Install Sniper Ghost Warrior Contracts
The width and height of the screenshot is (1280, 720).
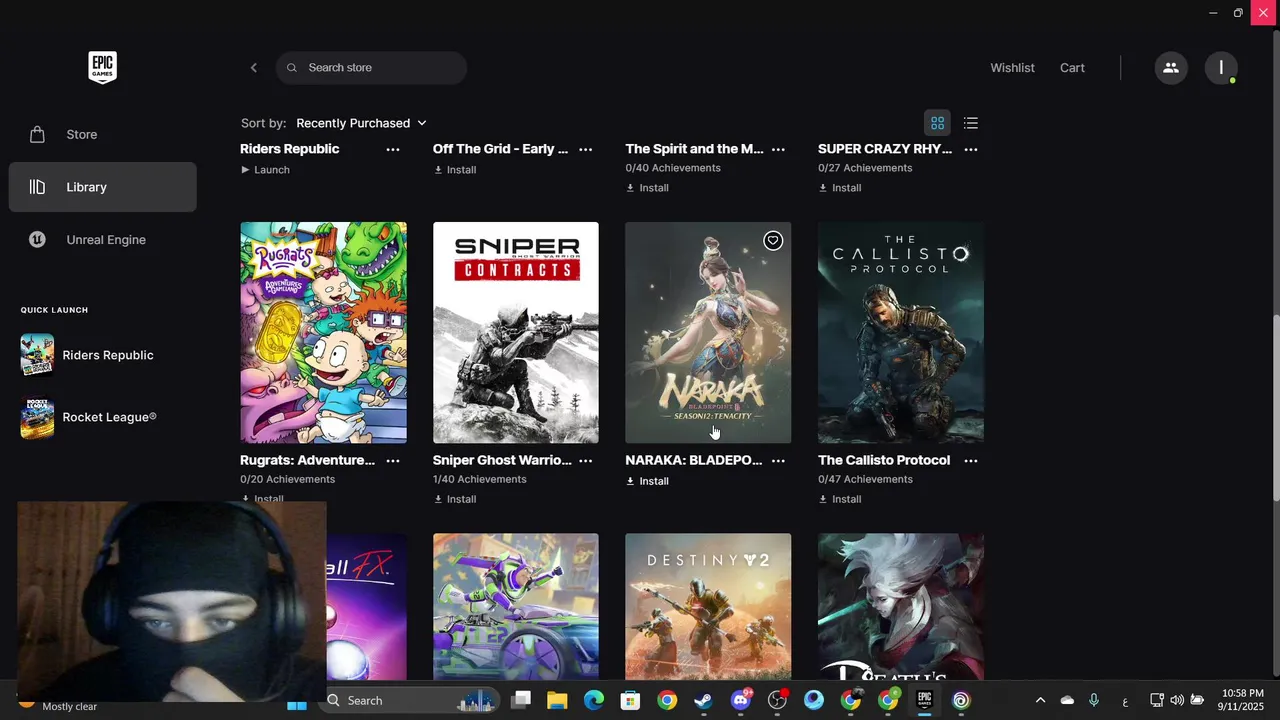pos(455,499)
